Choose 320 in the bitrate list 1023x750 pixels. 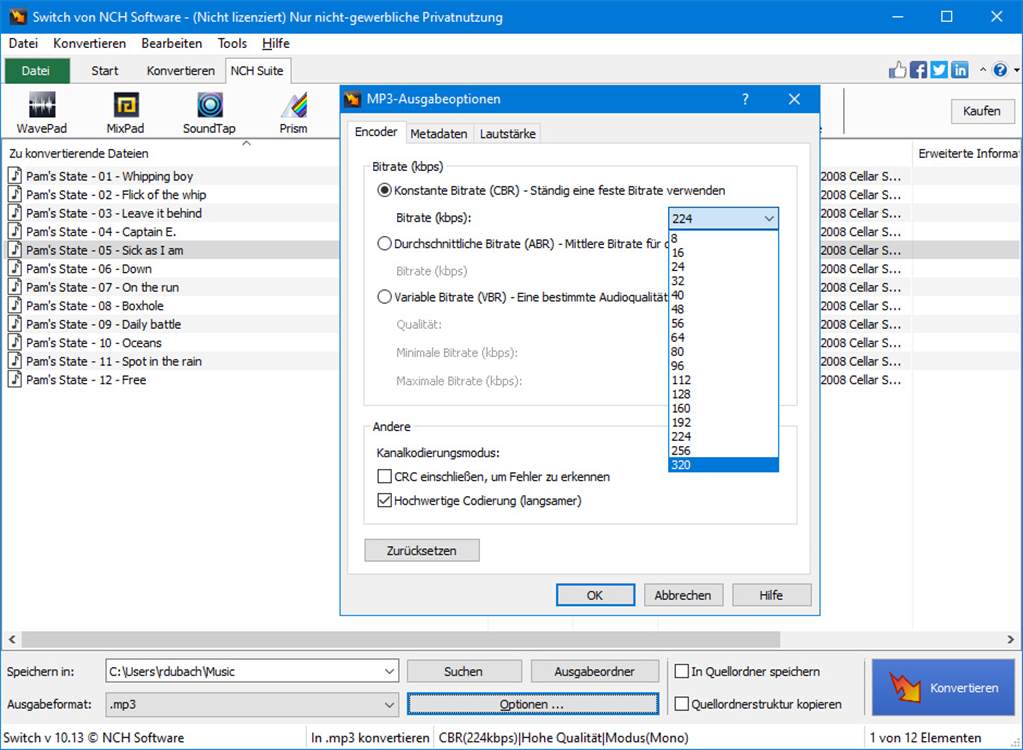click(x=724, y=465)
